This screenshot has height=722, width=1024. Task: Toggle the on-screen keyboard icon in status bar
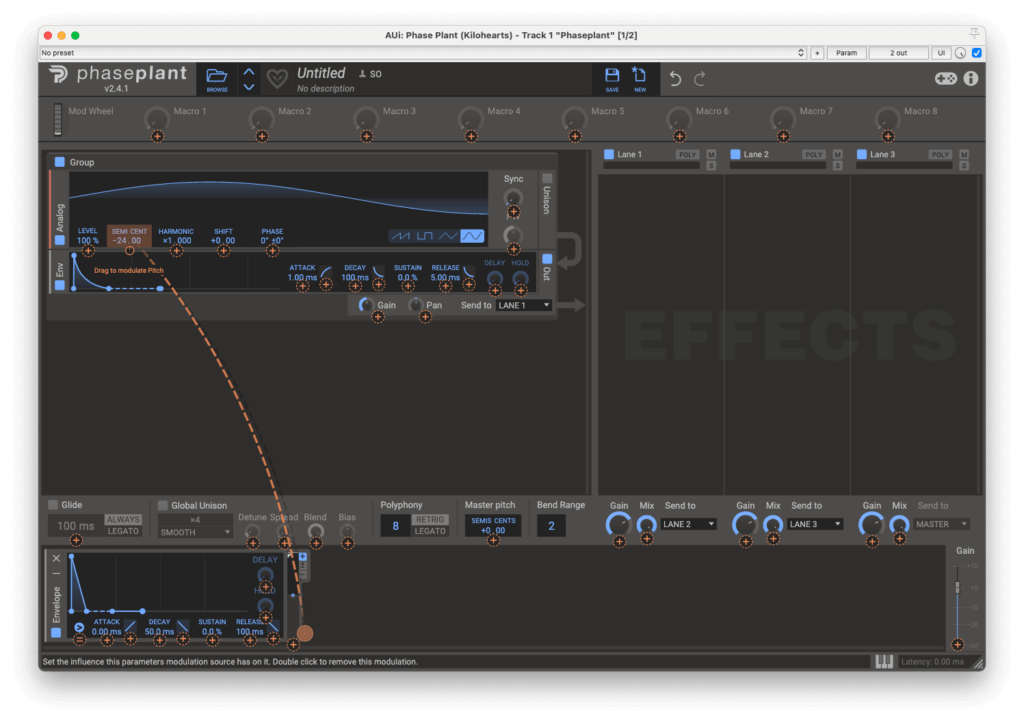884,662
